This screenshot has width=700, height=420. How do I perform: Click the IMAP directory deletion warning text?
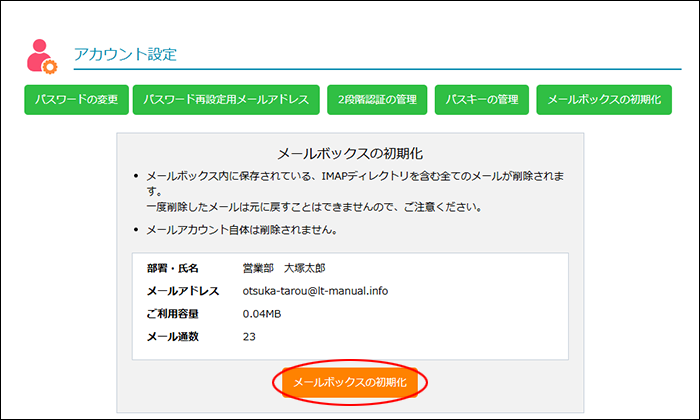pos(360,175)
